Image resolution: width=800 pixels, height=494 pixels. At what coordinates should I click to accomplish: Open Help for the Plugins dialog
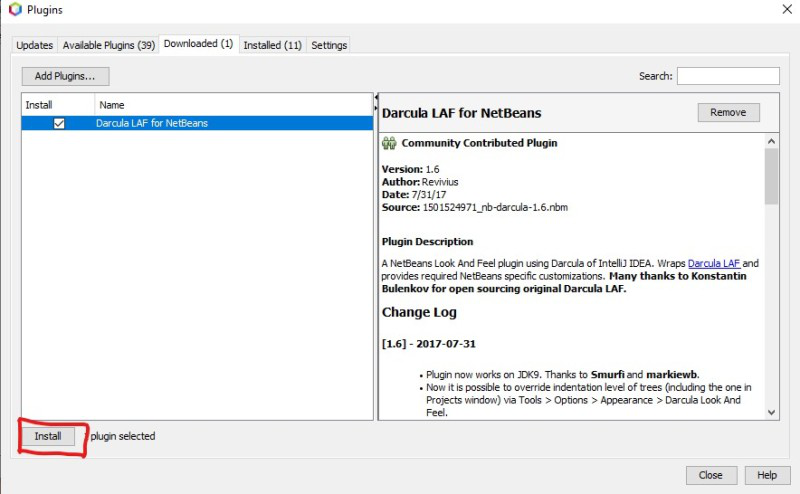tap(767, 475)
